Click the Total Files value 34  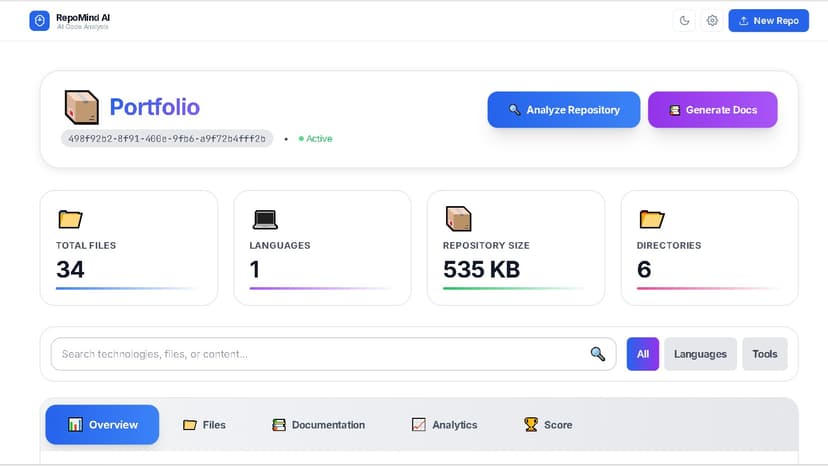70,269
